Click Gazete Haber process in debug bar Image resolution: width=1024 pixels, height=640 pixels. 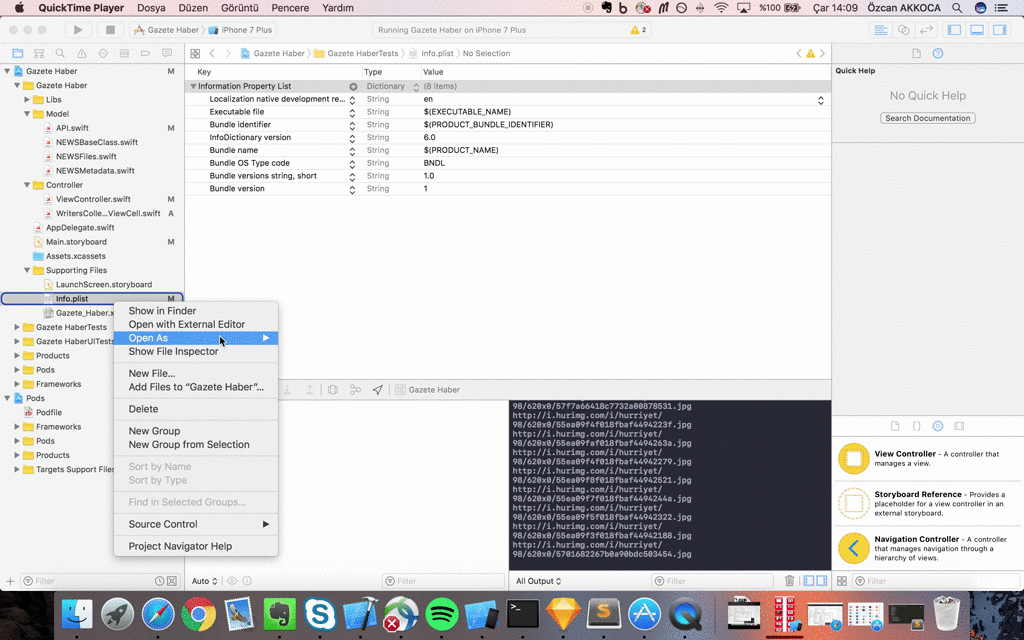(x=428, y=390)
